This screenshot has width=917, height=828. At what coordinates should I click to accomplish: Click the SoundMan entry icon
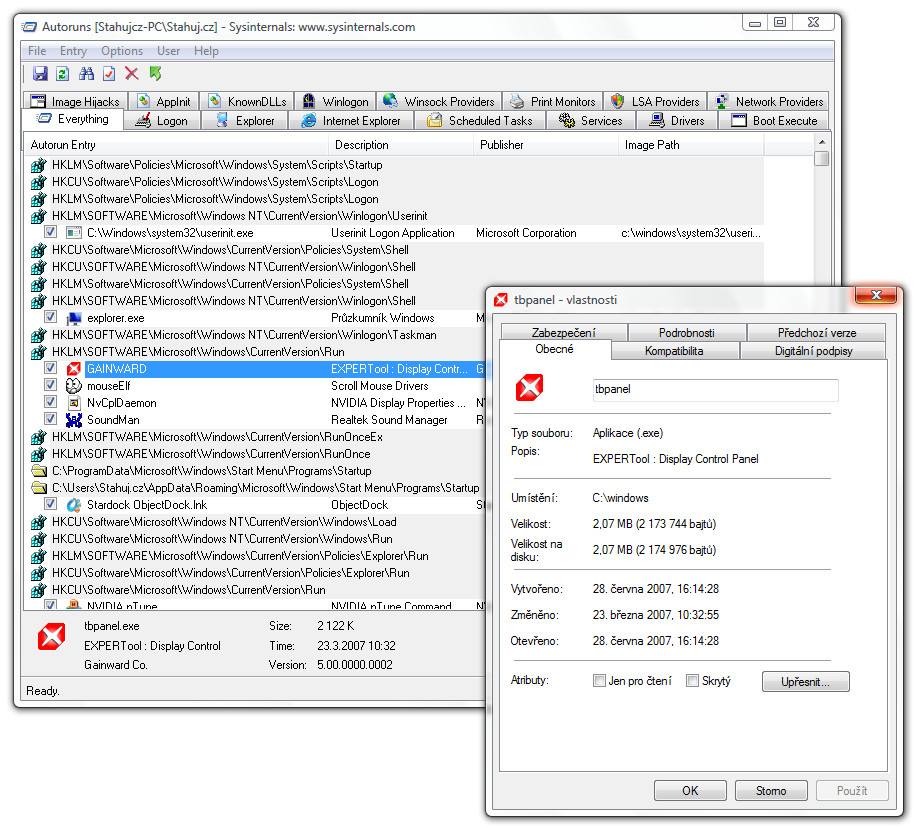74,420
